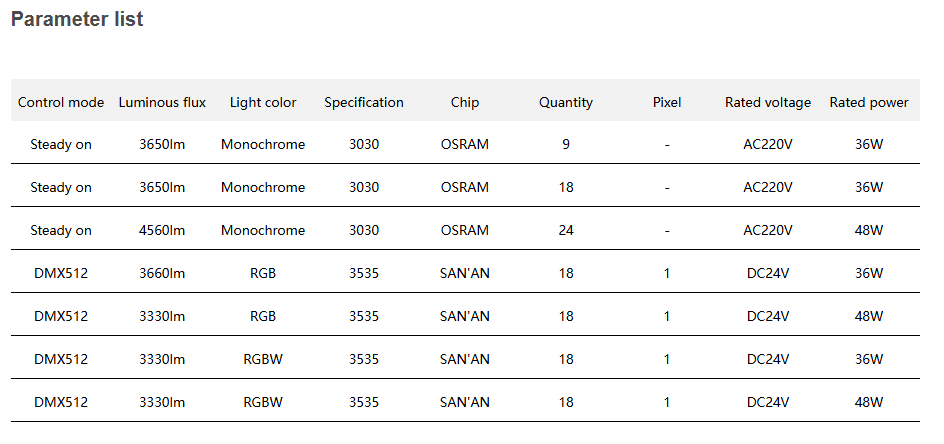Select the 3660lm luminous flux cell
The image size is (944, 444).
(162, 273)
